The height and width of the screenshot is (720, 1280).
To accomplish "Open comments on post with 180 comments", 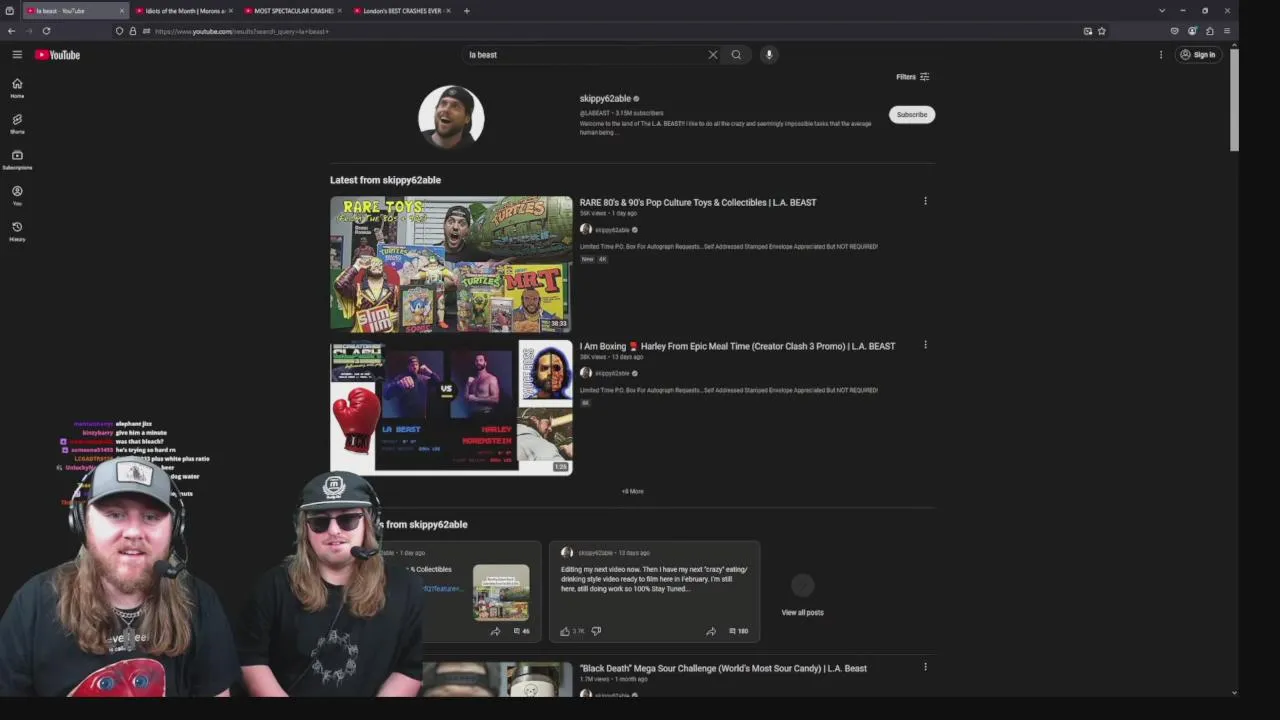I will point(738,631).
